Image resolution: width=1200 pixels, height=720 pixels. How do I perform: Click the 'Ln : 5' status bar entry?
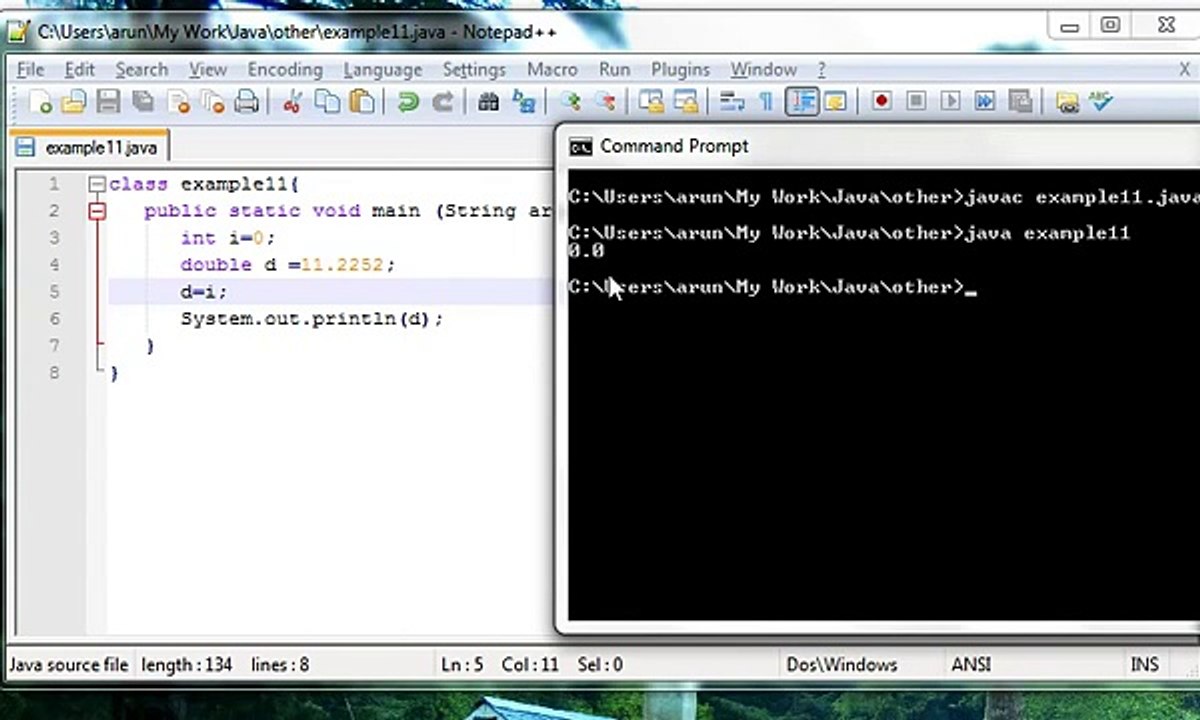461,664
